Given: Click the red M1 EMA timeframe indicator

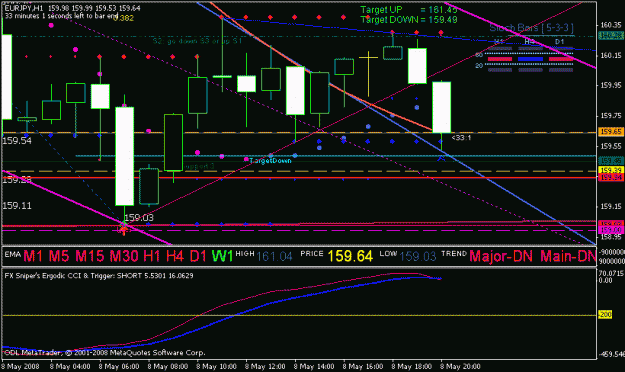Looking at the screenshot, I should coord(33,256).
